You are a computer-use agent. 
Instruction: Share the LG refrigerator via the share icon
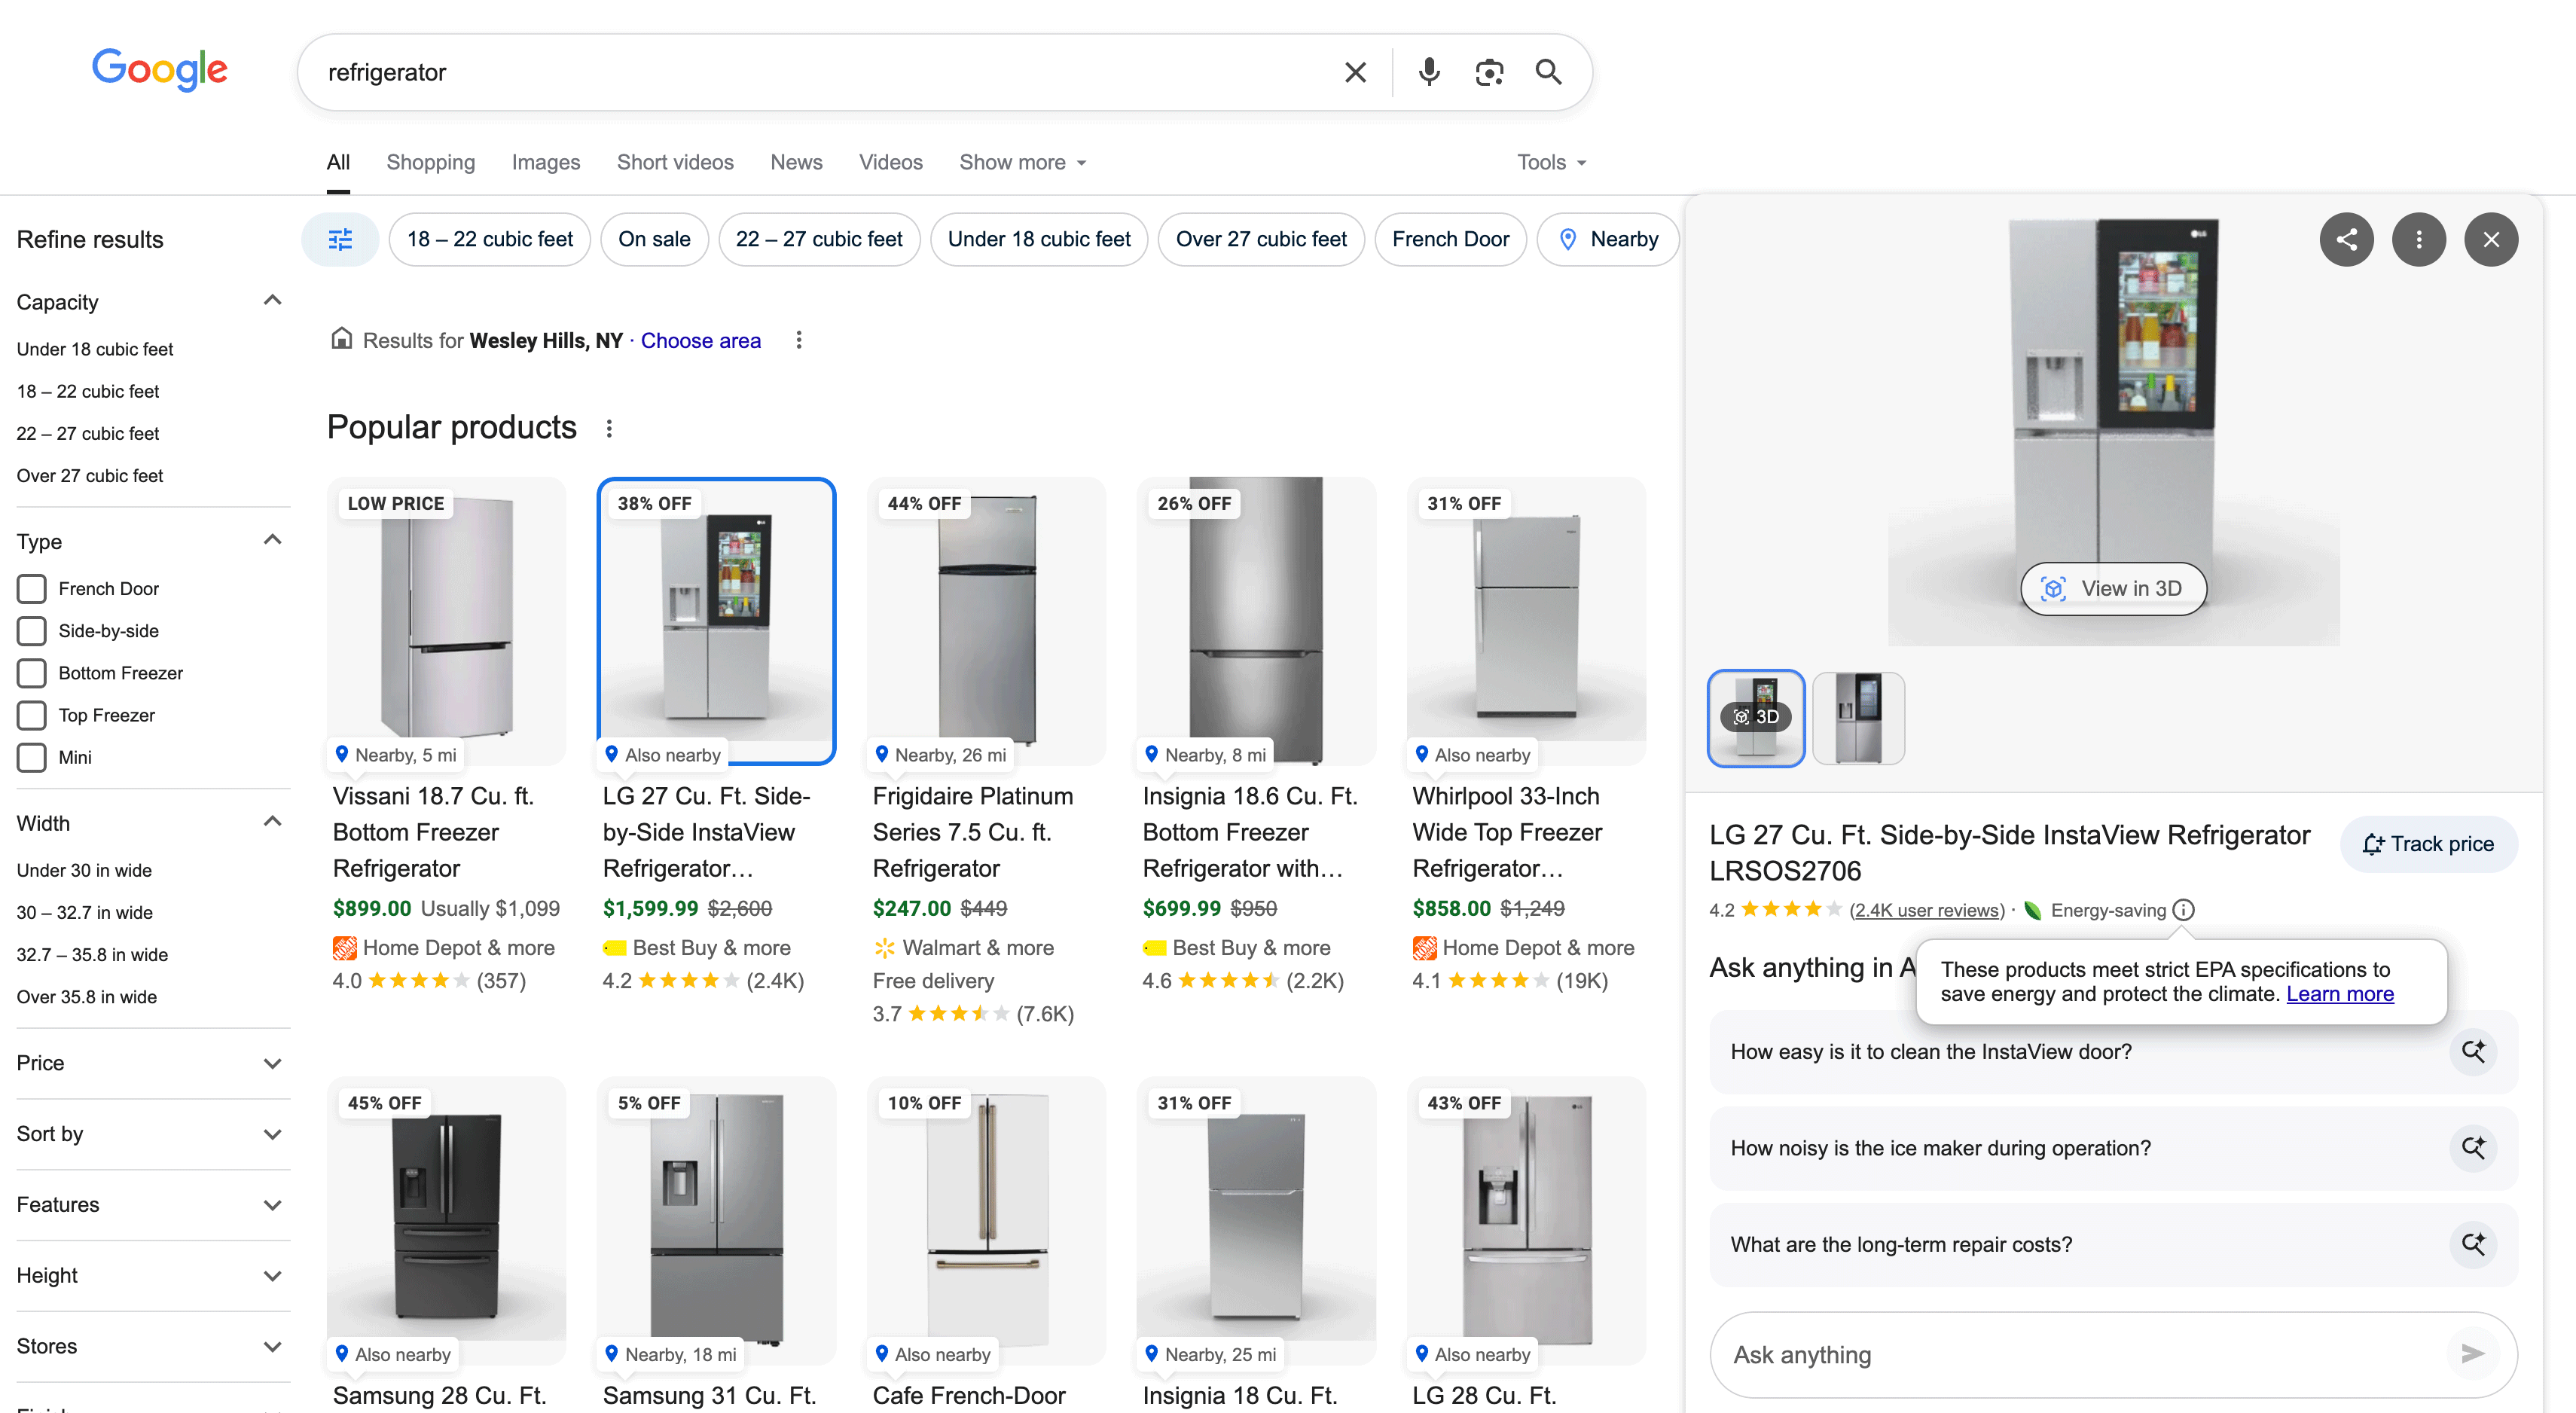point(2347,239)
